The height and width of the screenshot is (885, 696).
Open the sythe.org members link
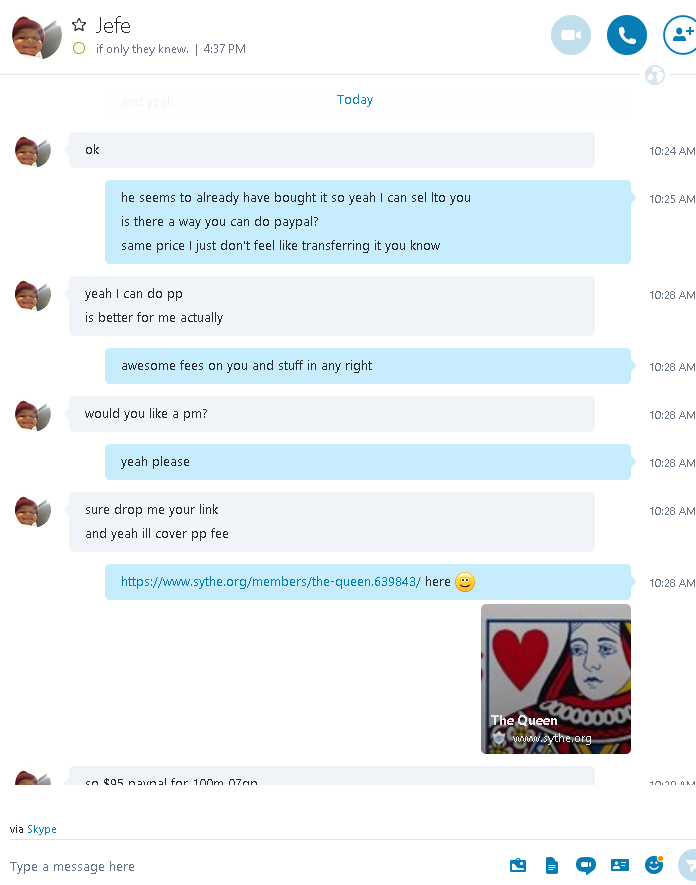(271, 581)
